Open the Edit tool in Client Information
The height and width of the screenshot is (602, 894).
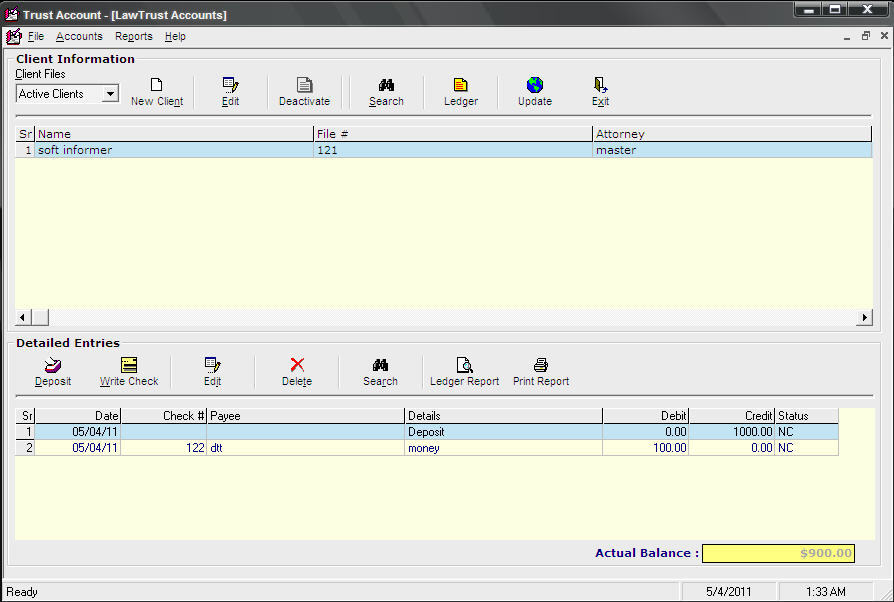point(232,91)
